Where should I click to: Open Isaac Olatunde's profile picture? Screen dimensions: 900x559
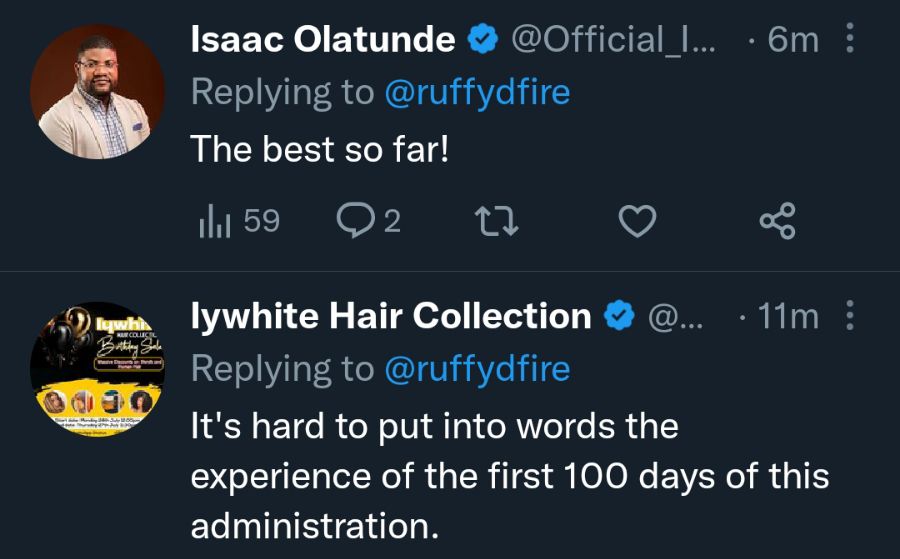point(98,92)
